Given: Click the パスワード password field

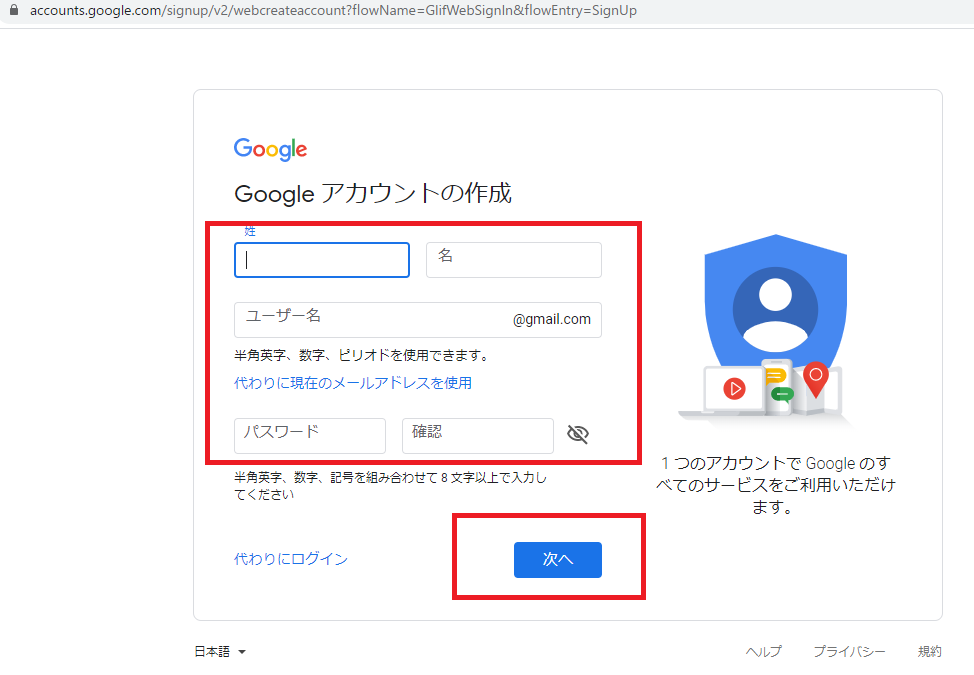Looking at the screenshot, I should (310, 435).
